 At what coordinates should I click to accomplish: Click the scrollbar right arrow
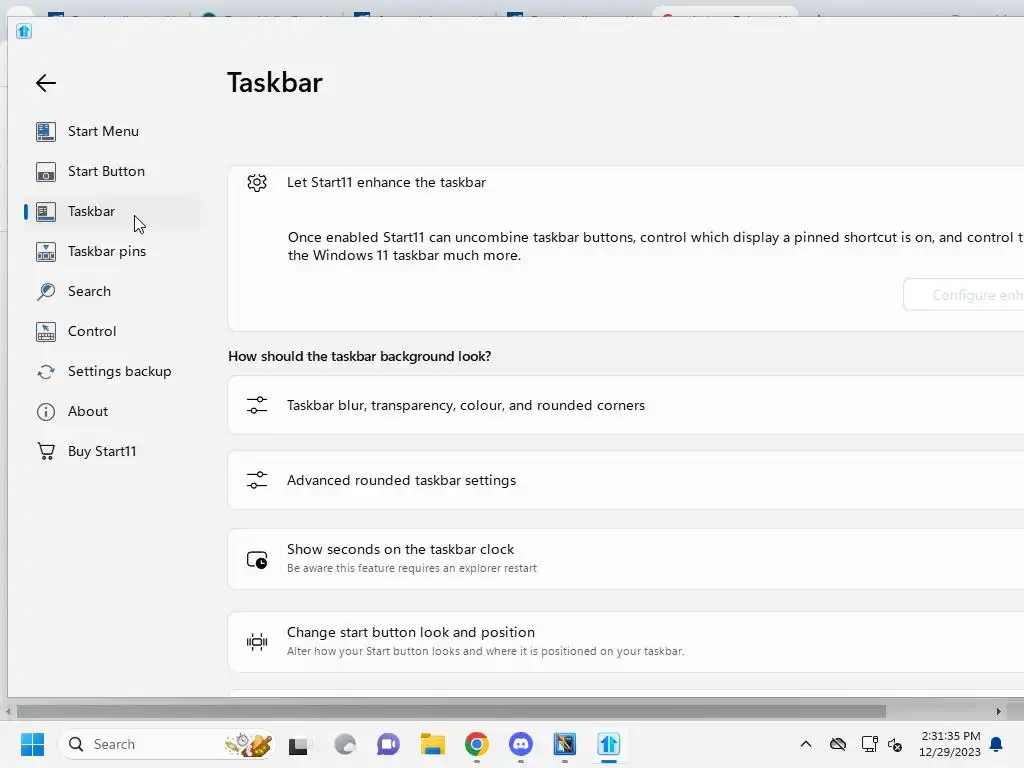[x=999, y=711]
